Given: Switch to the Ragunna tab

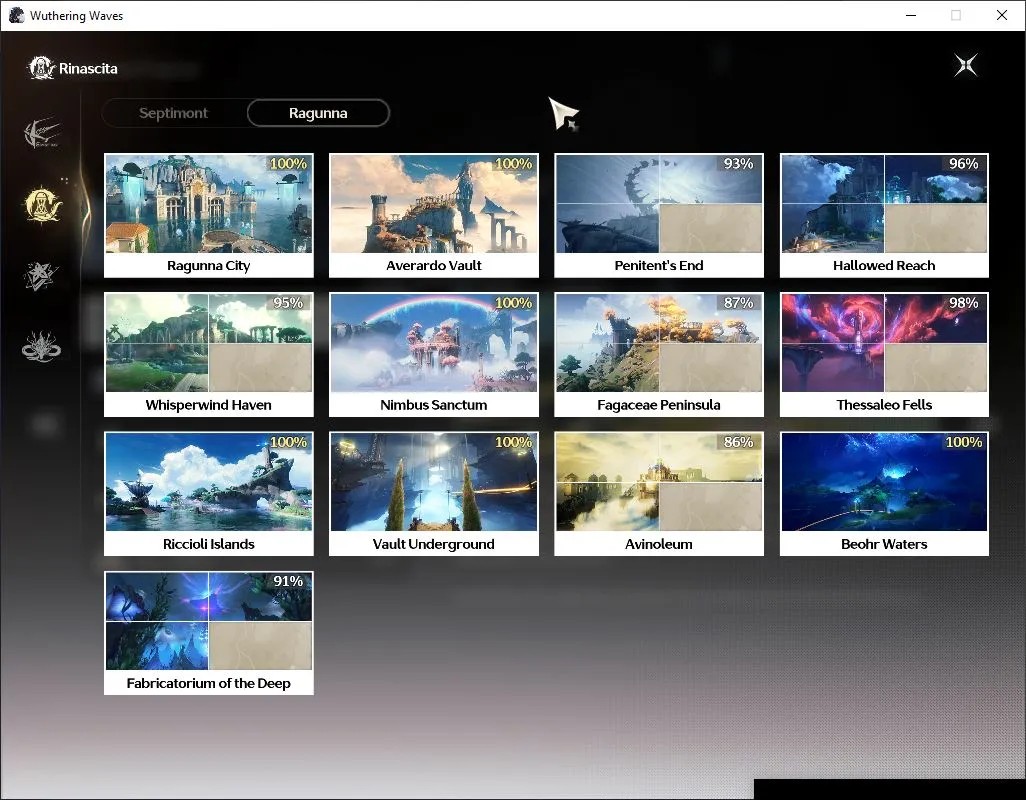Looking at the screenshot, I should pos(318,113).
